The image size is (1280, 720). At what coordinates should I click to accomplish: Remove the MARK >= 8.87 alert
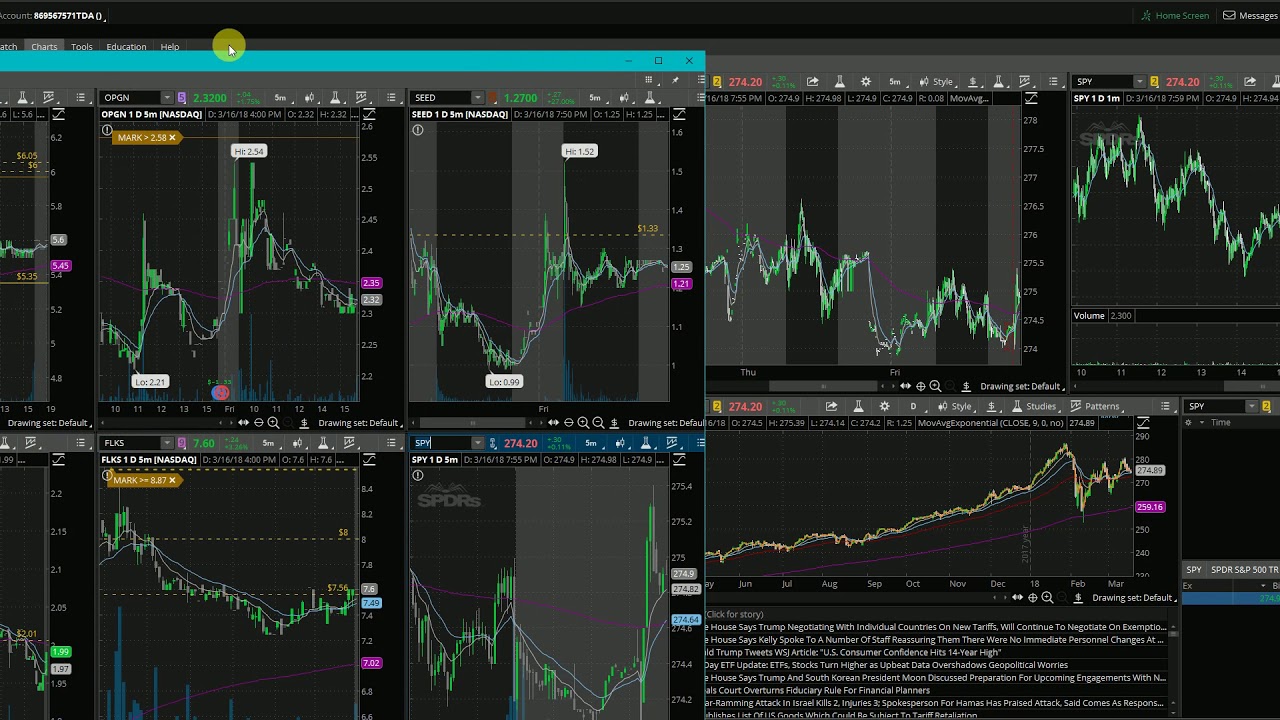point(172,481)
